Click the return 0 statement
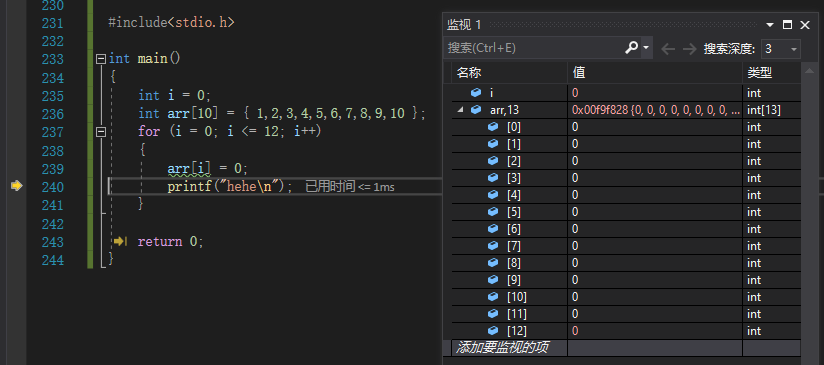824x365 pixels. pos(170,242)
